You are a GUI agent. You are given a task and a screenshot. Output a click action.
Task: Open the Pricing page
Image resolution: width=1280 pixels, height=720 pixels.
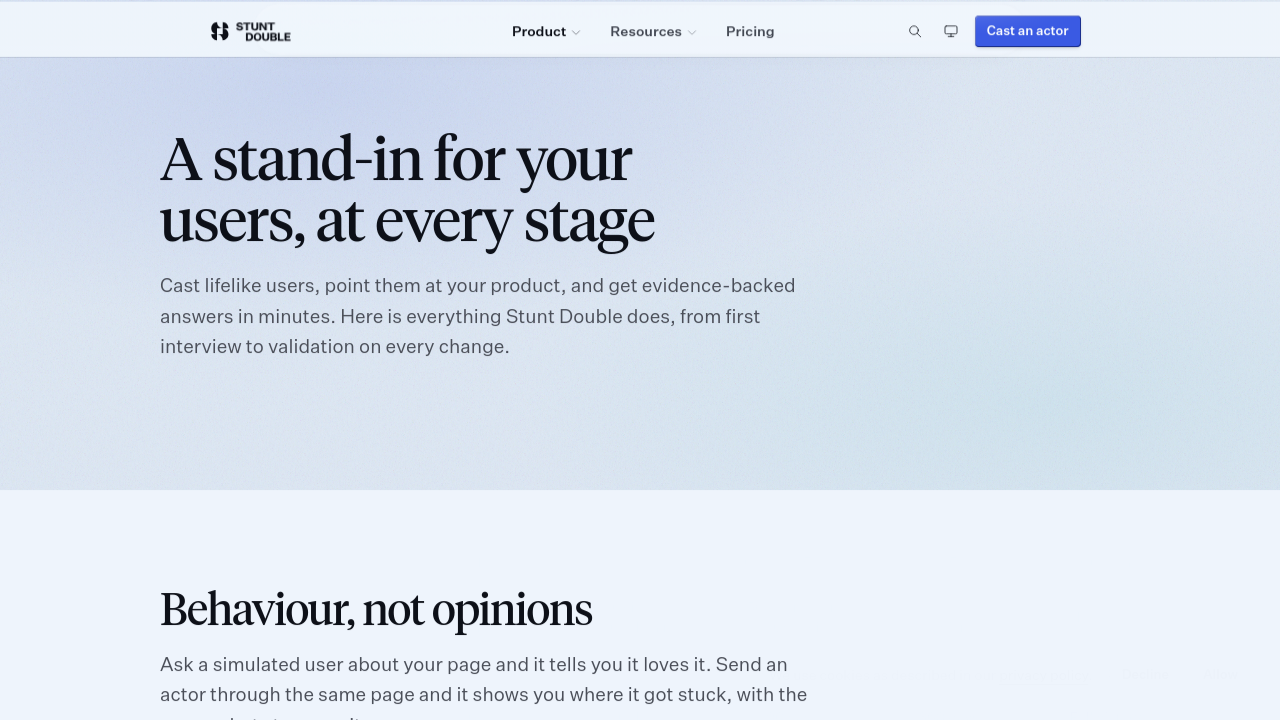(x=750, y=31)
